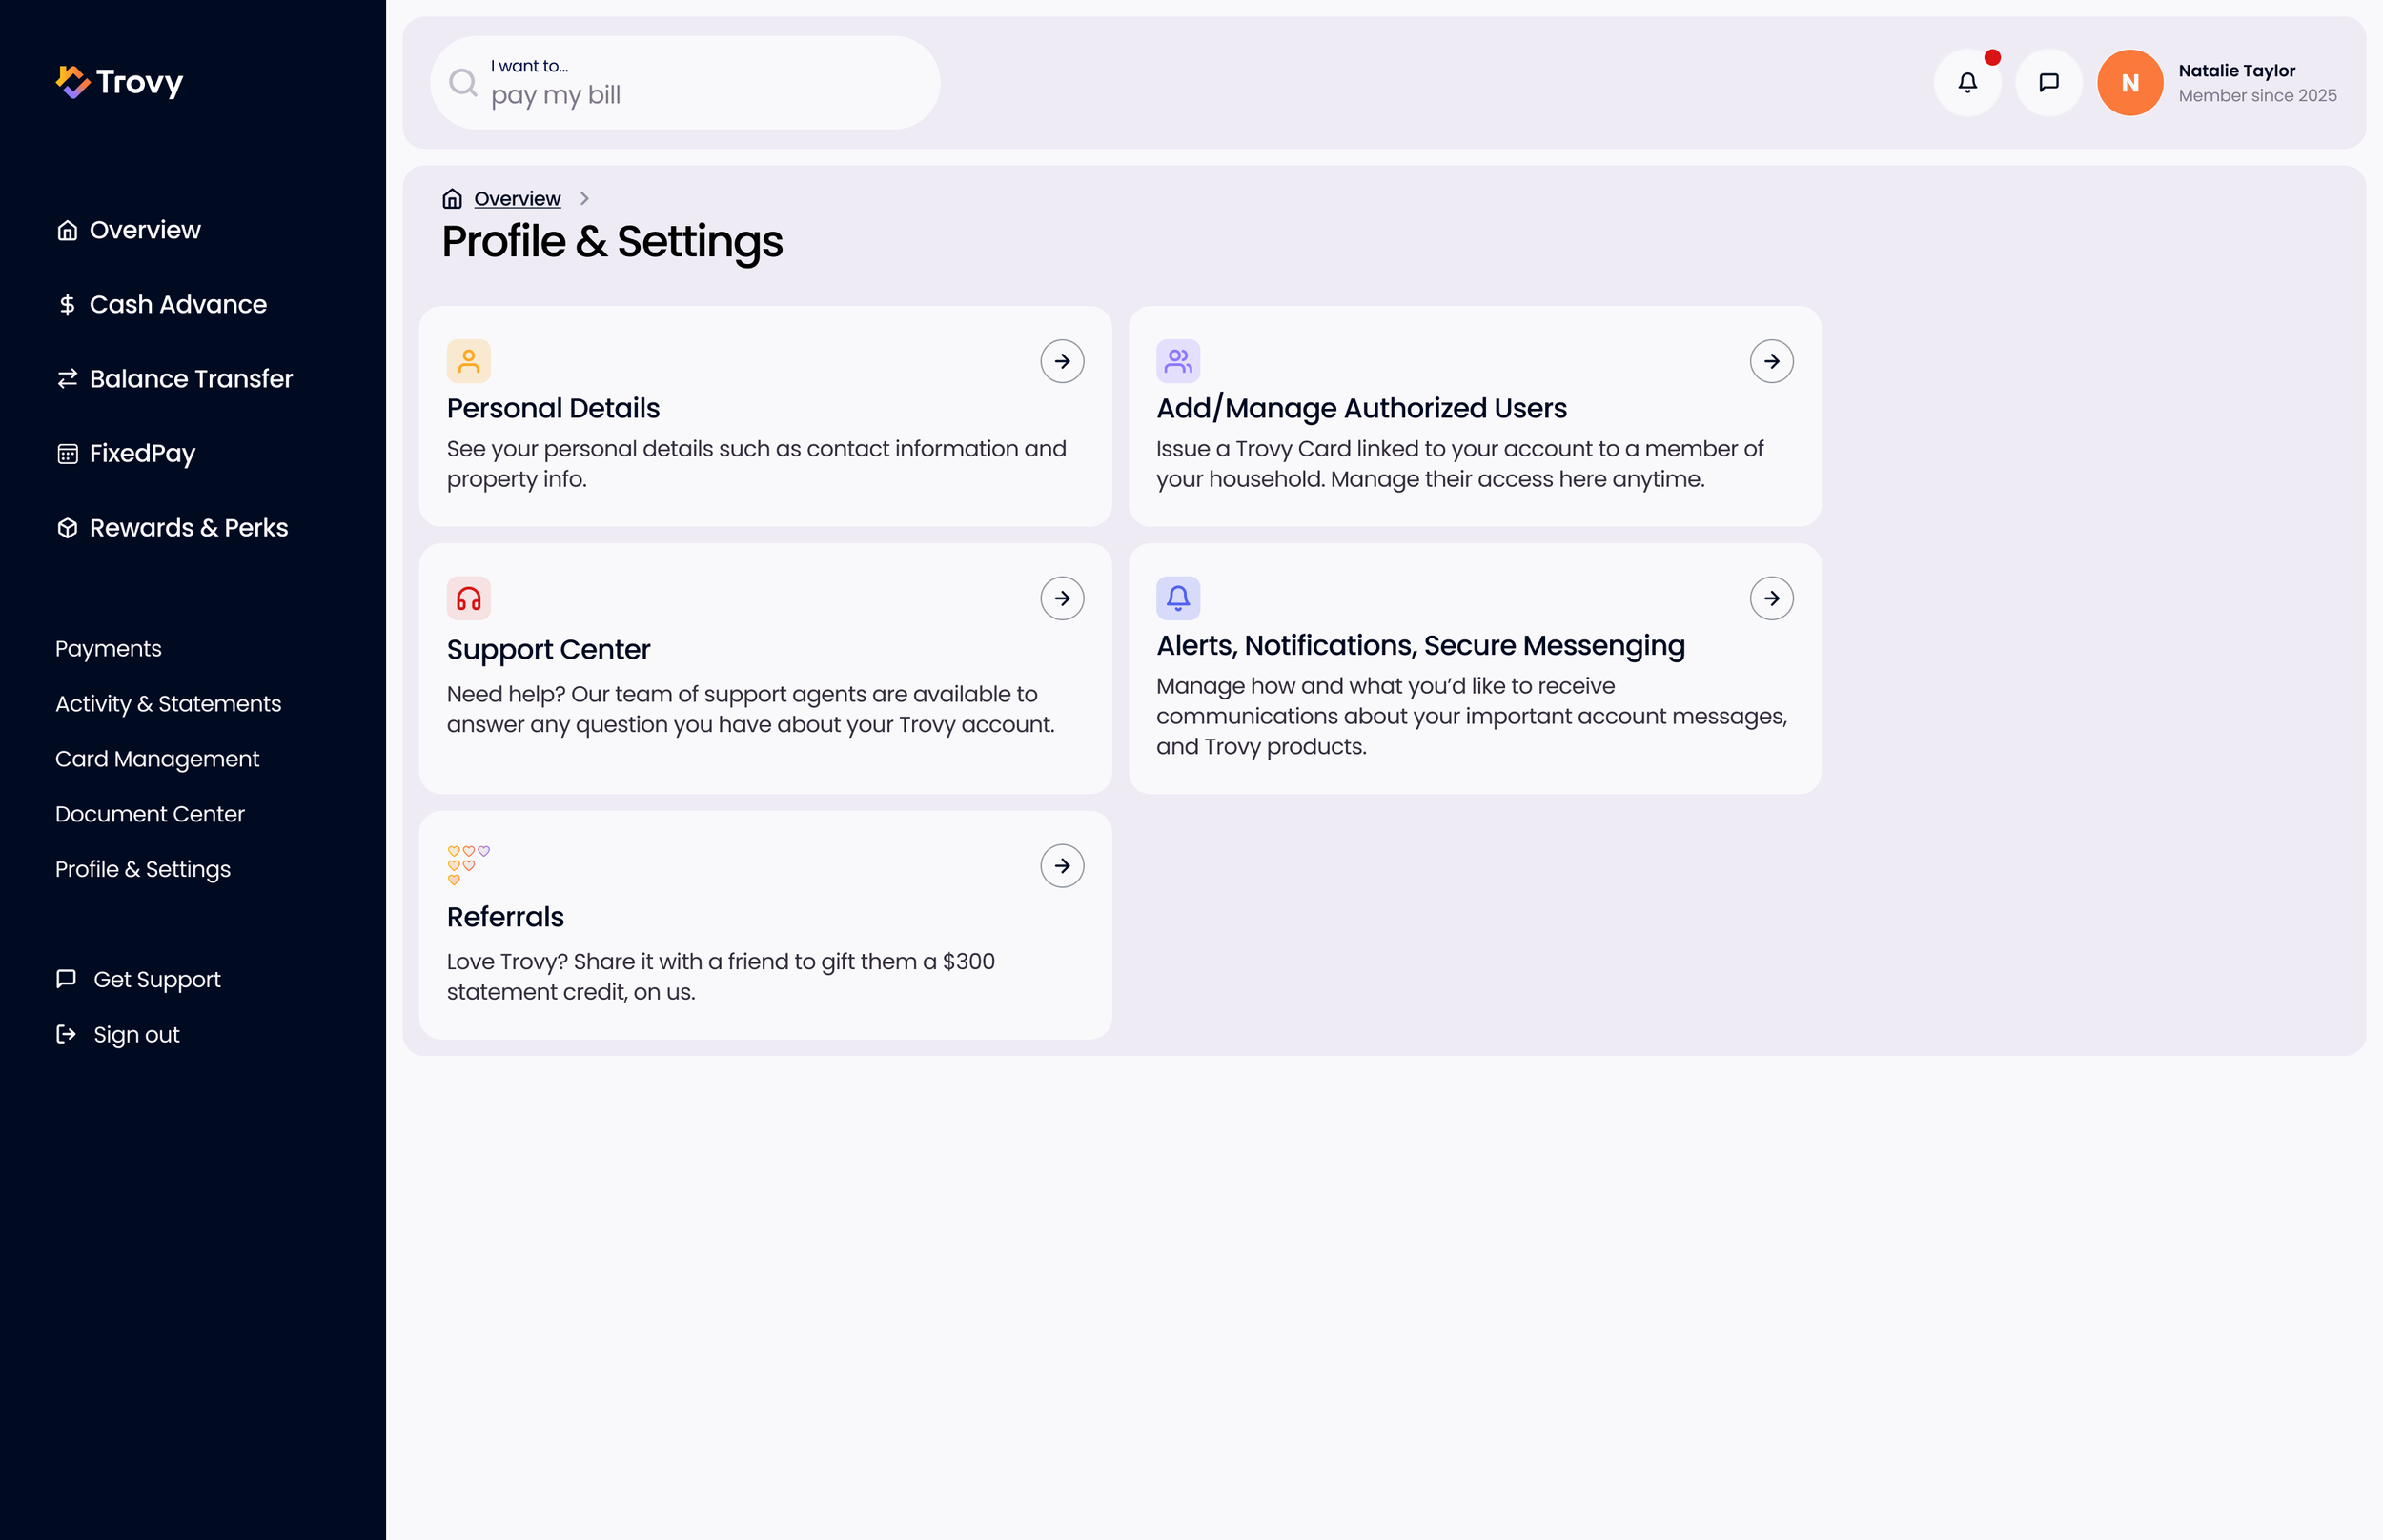
Task: Click the search magnifier icon
Action: pos(463,83)
